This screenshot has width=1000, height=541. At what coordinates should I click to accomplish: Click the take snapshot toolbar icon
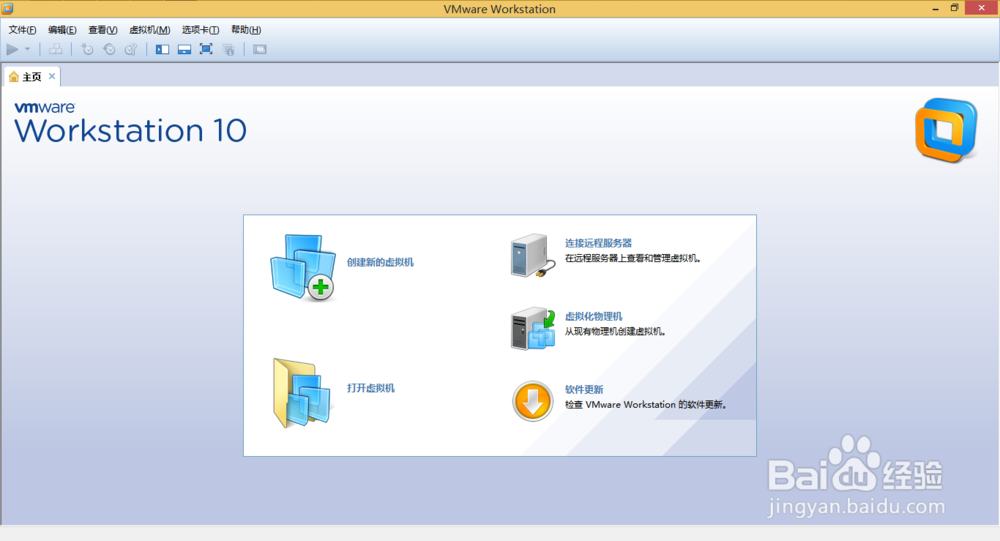[x=87, y=49]
